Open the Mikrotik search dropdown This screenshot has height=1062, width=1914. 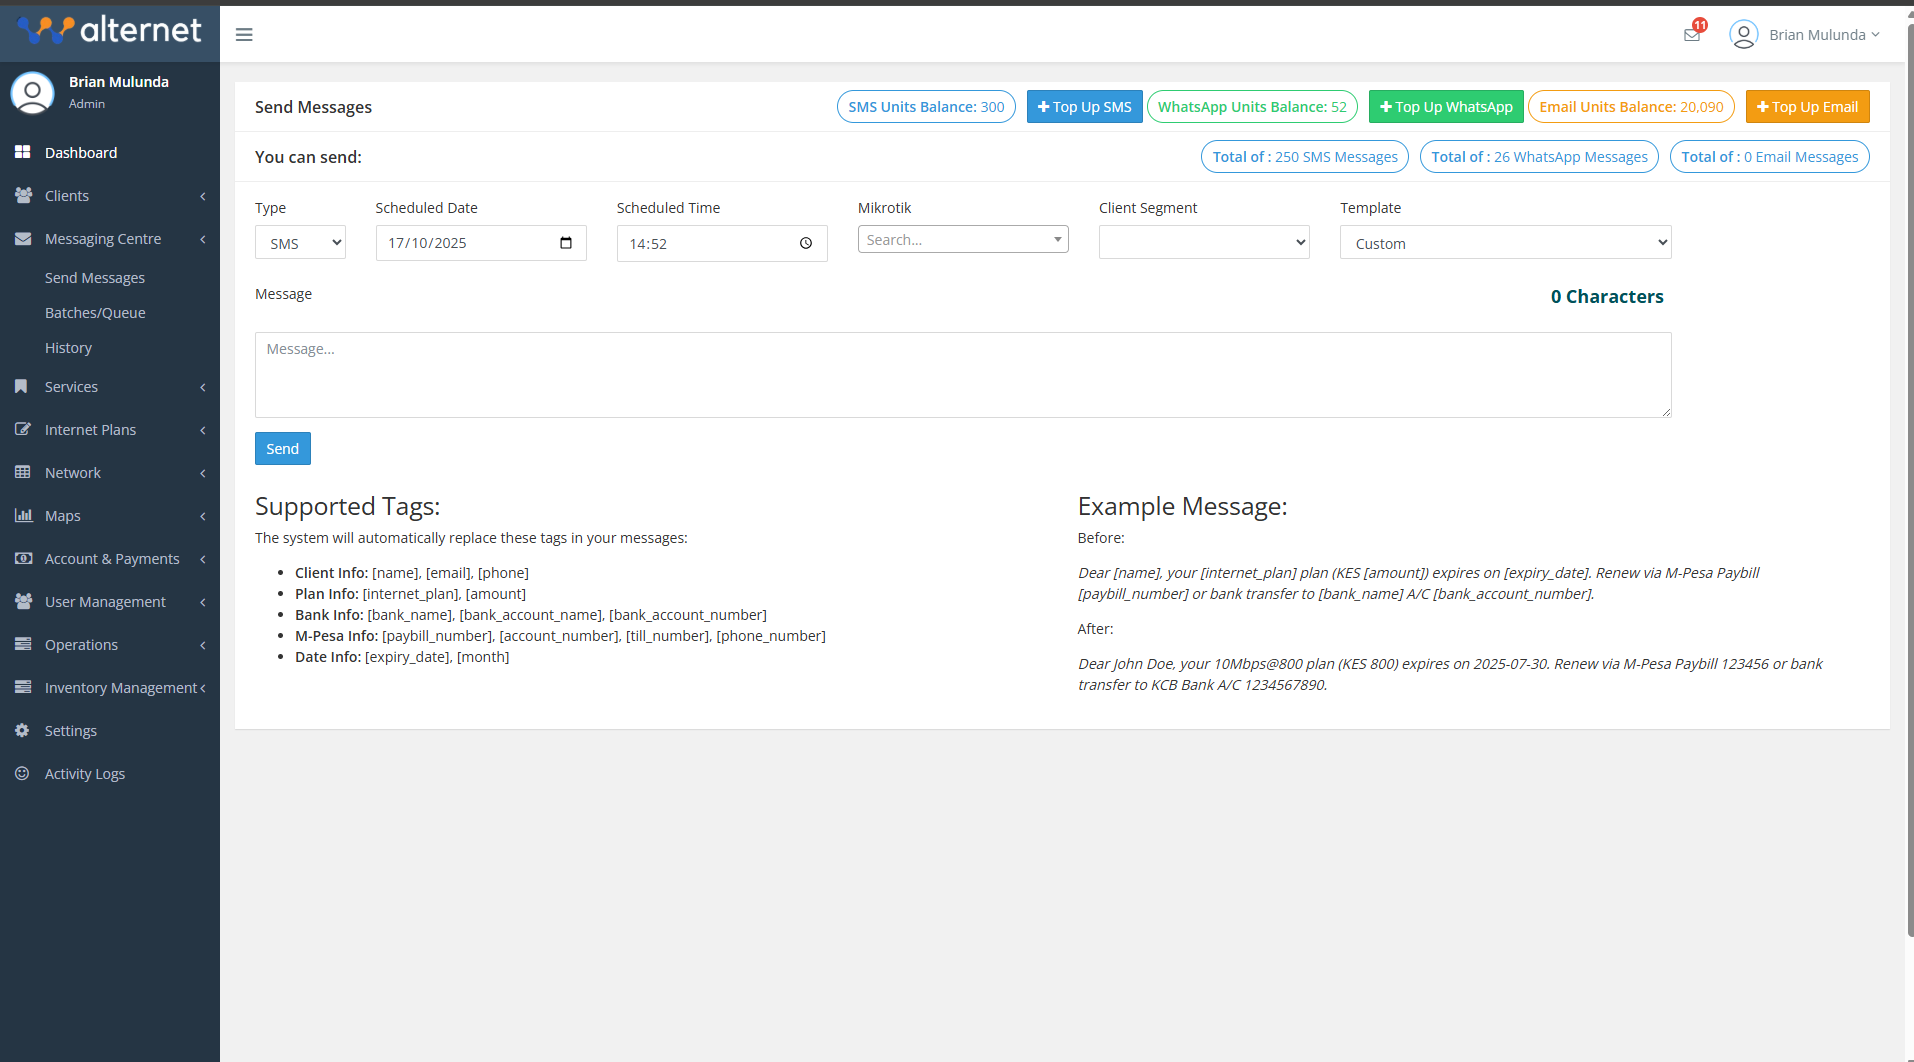962,240
